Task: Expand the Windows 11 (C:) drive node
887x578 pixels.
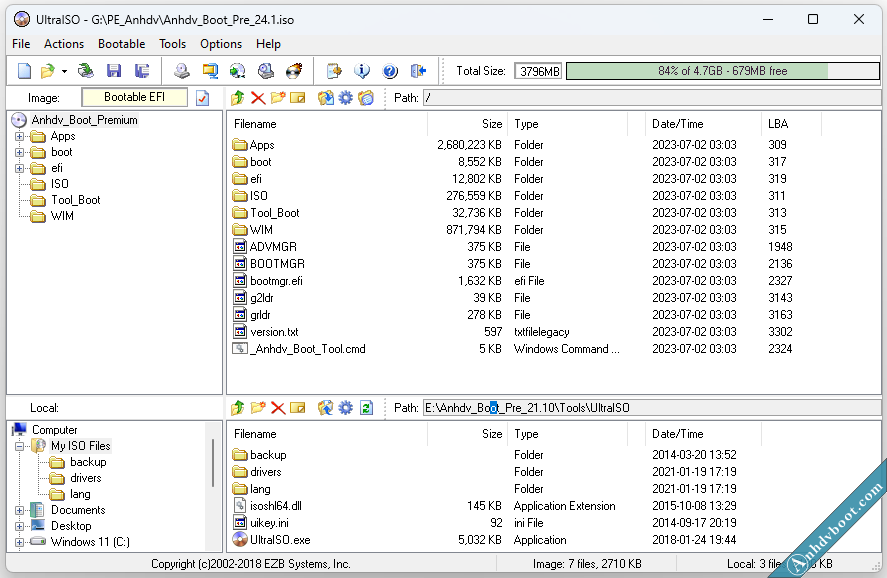Action: pyautogui.click(x=19, y=542)
